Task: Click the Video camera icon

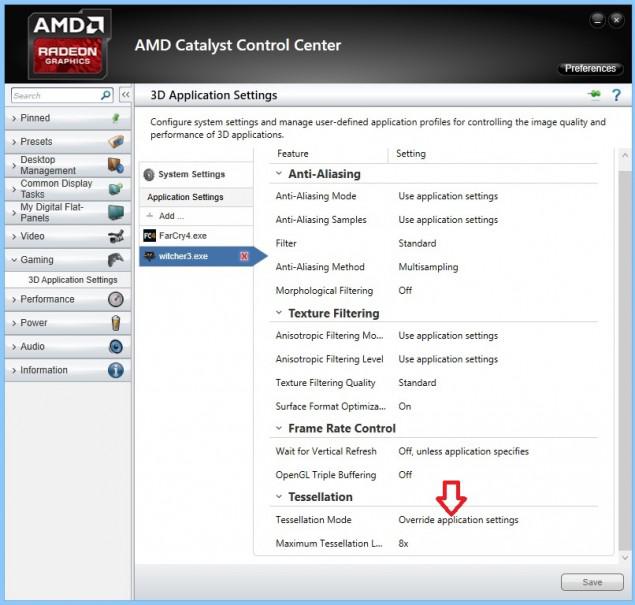Action: coord(116,237)
